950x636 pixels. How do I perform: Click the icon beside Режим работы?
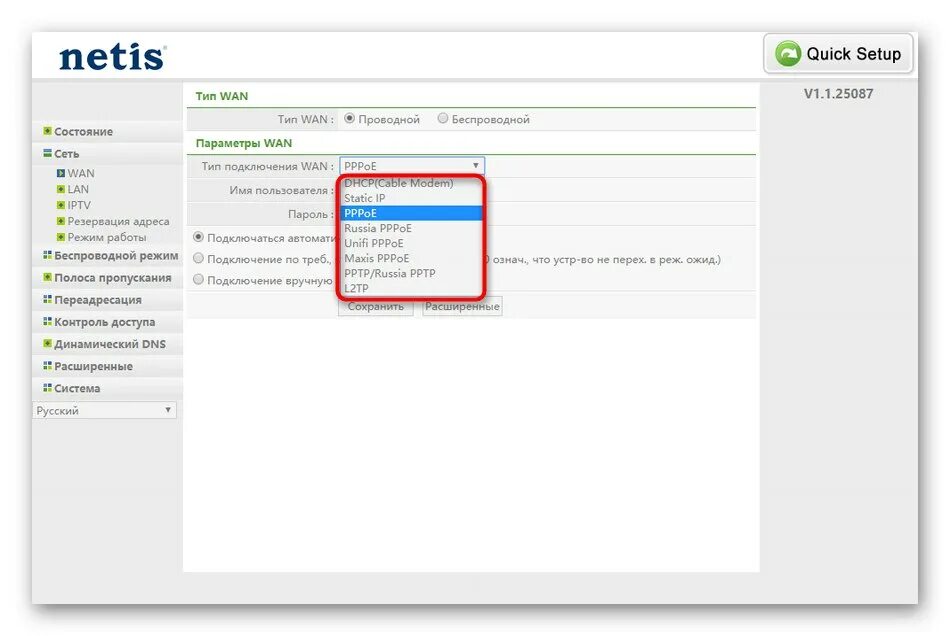(x=61, y=237)
